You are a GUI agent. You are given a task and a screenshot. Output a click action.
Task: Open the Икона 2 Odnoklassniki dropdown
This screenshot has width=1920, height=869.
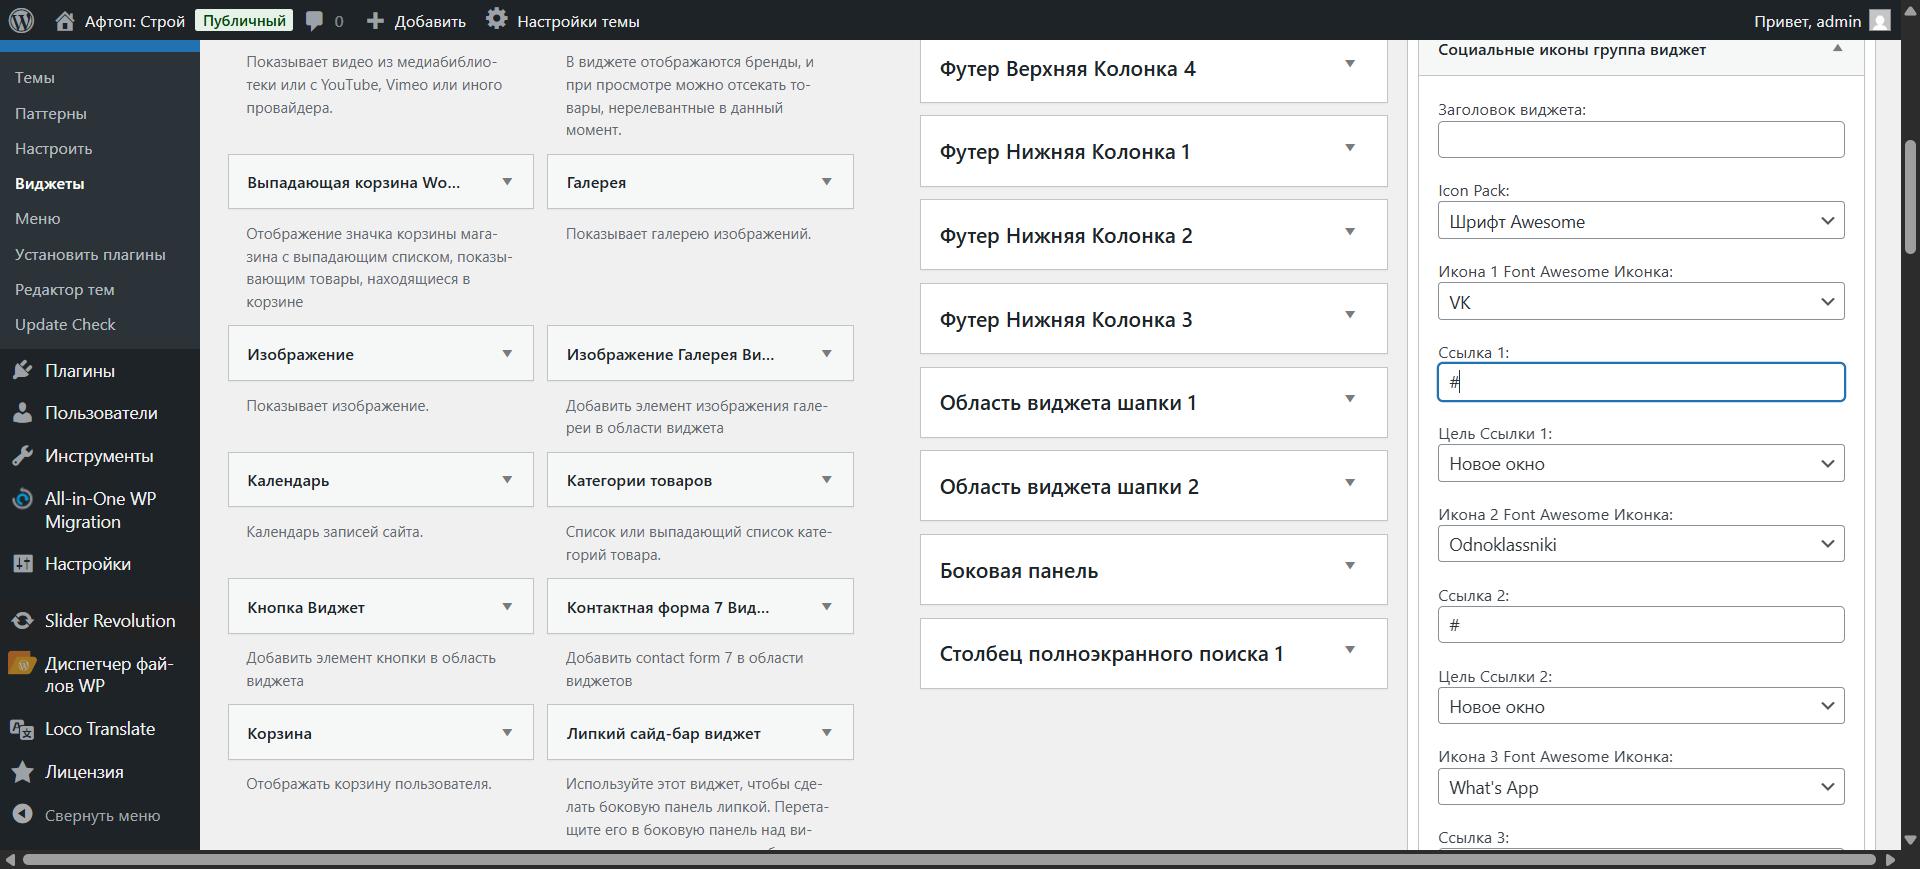tap(1640, 544)
